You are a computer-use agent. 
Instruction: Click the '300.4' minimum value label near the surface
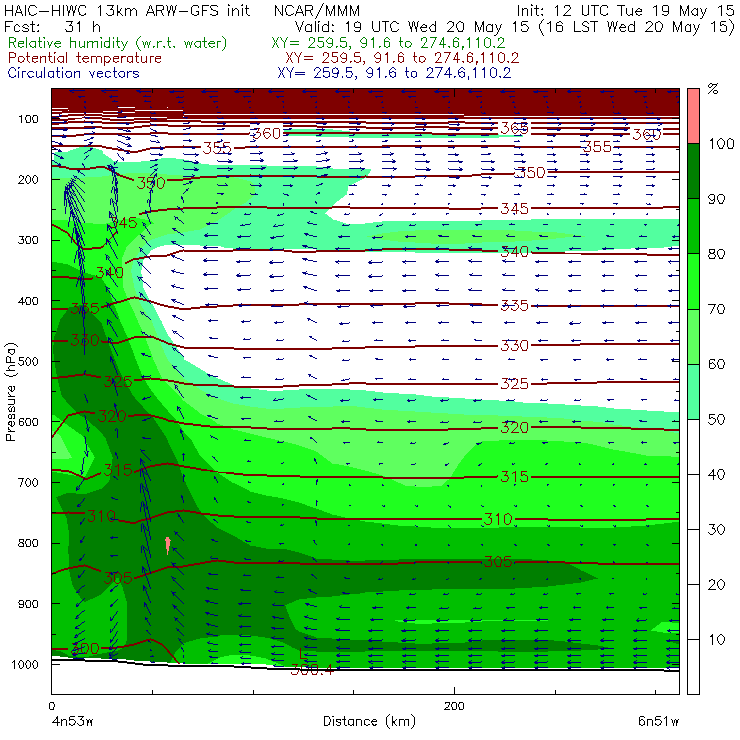(x=312, y=670)
